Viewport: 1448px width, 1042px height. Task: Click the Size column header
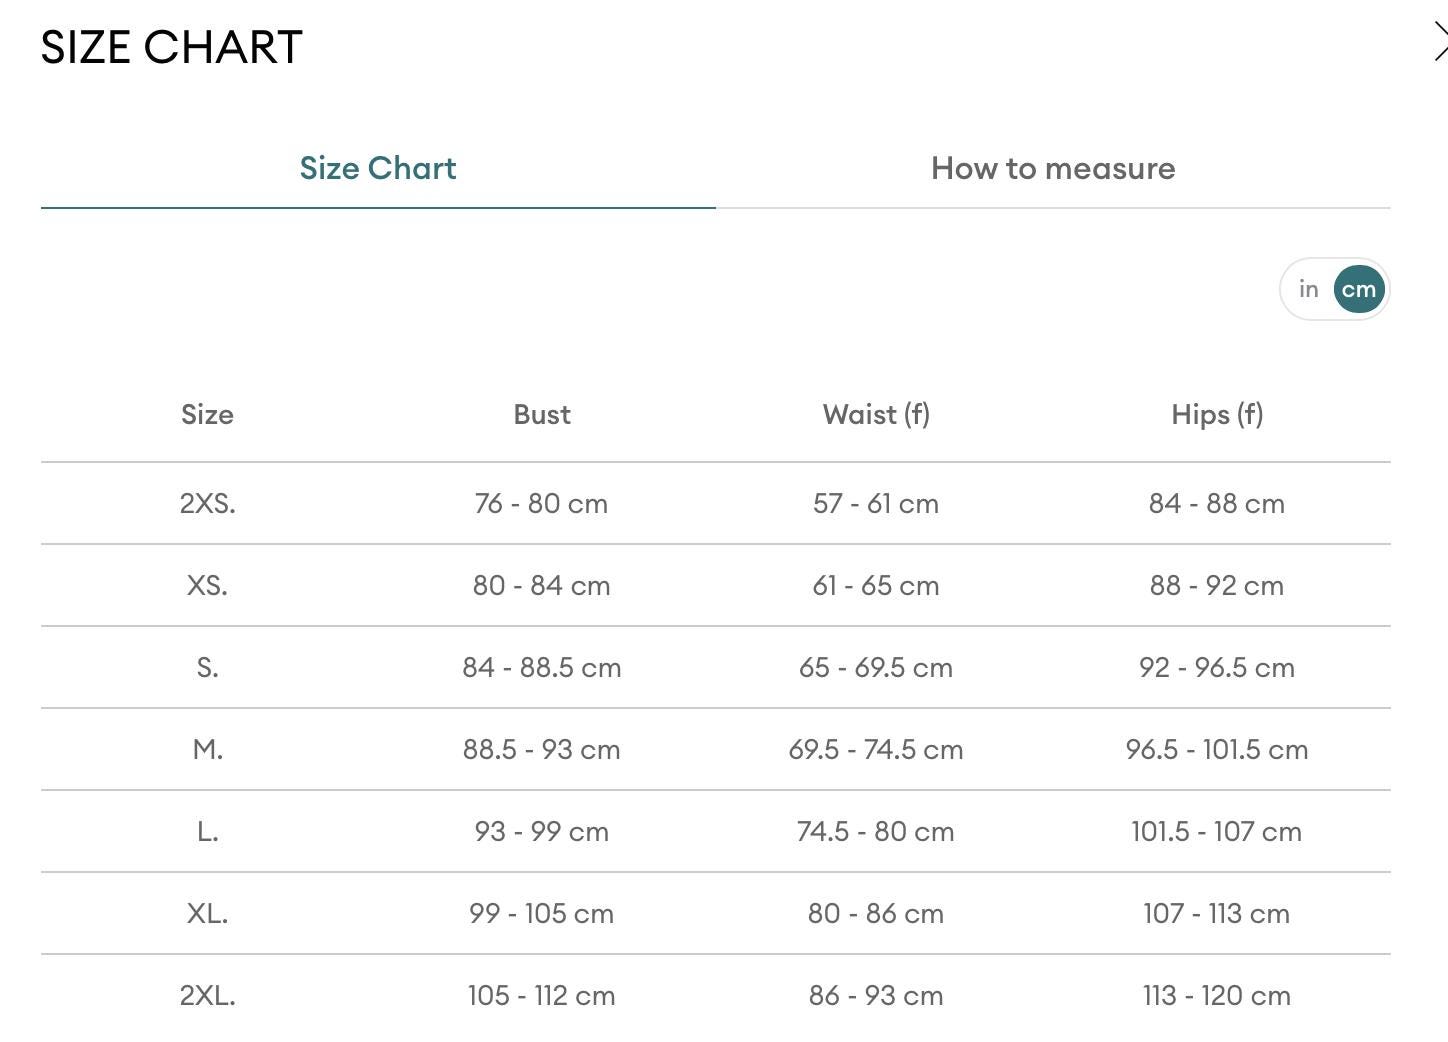(x=207, y=415)
